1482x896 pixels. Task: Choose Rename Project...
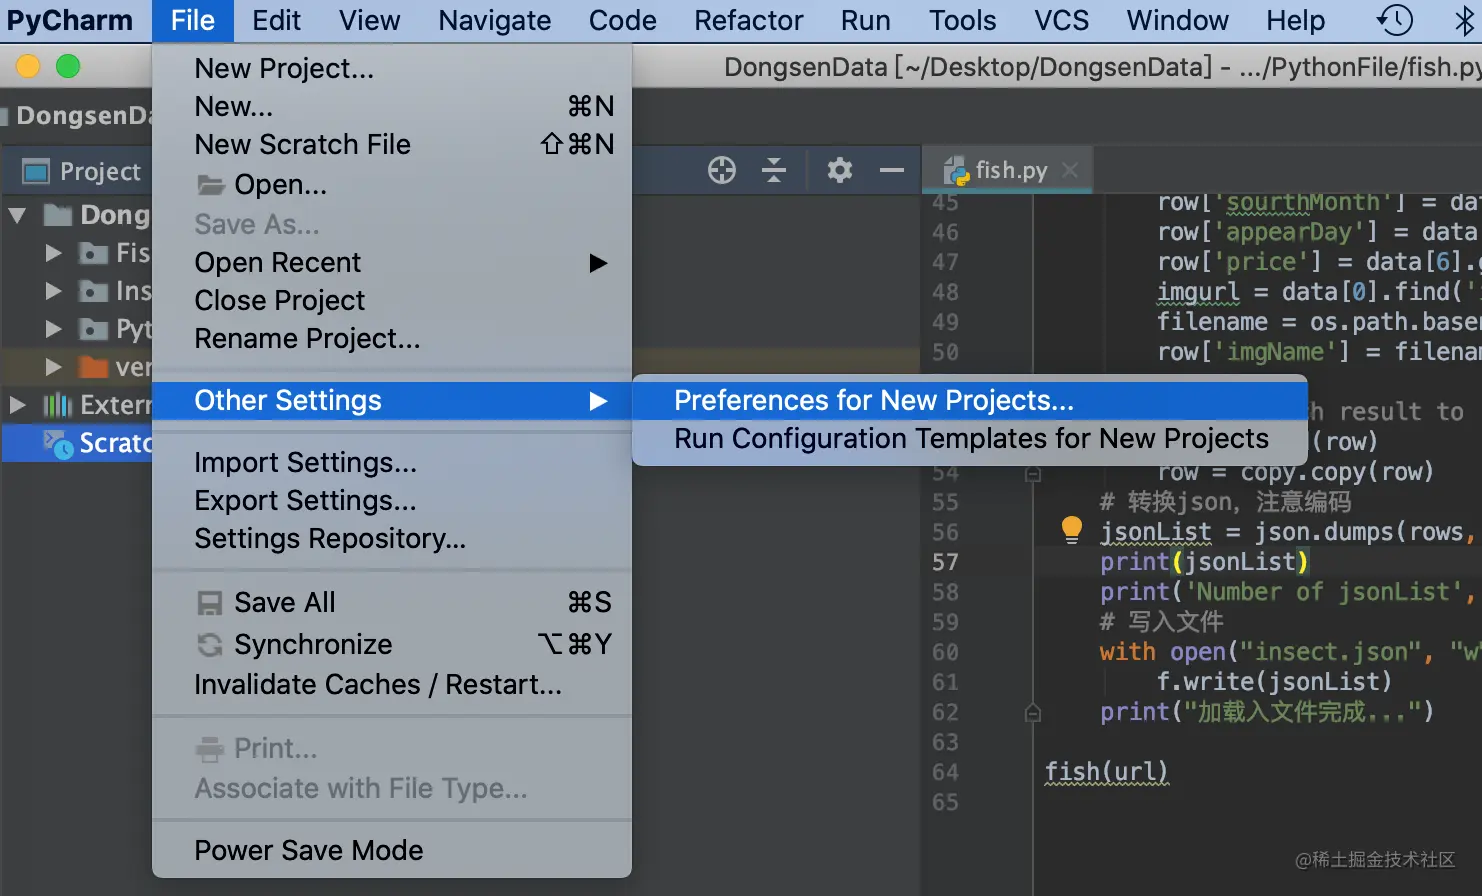point(392,339)
